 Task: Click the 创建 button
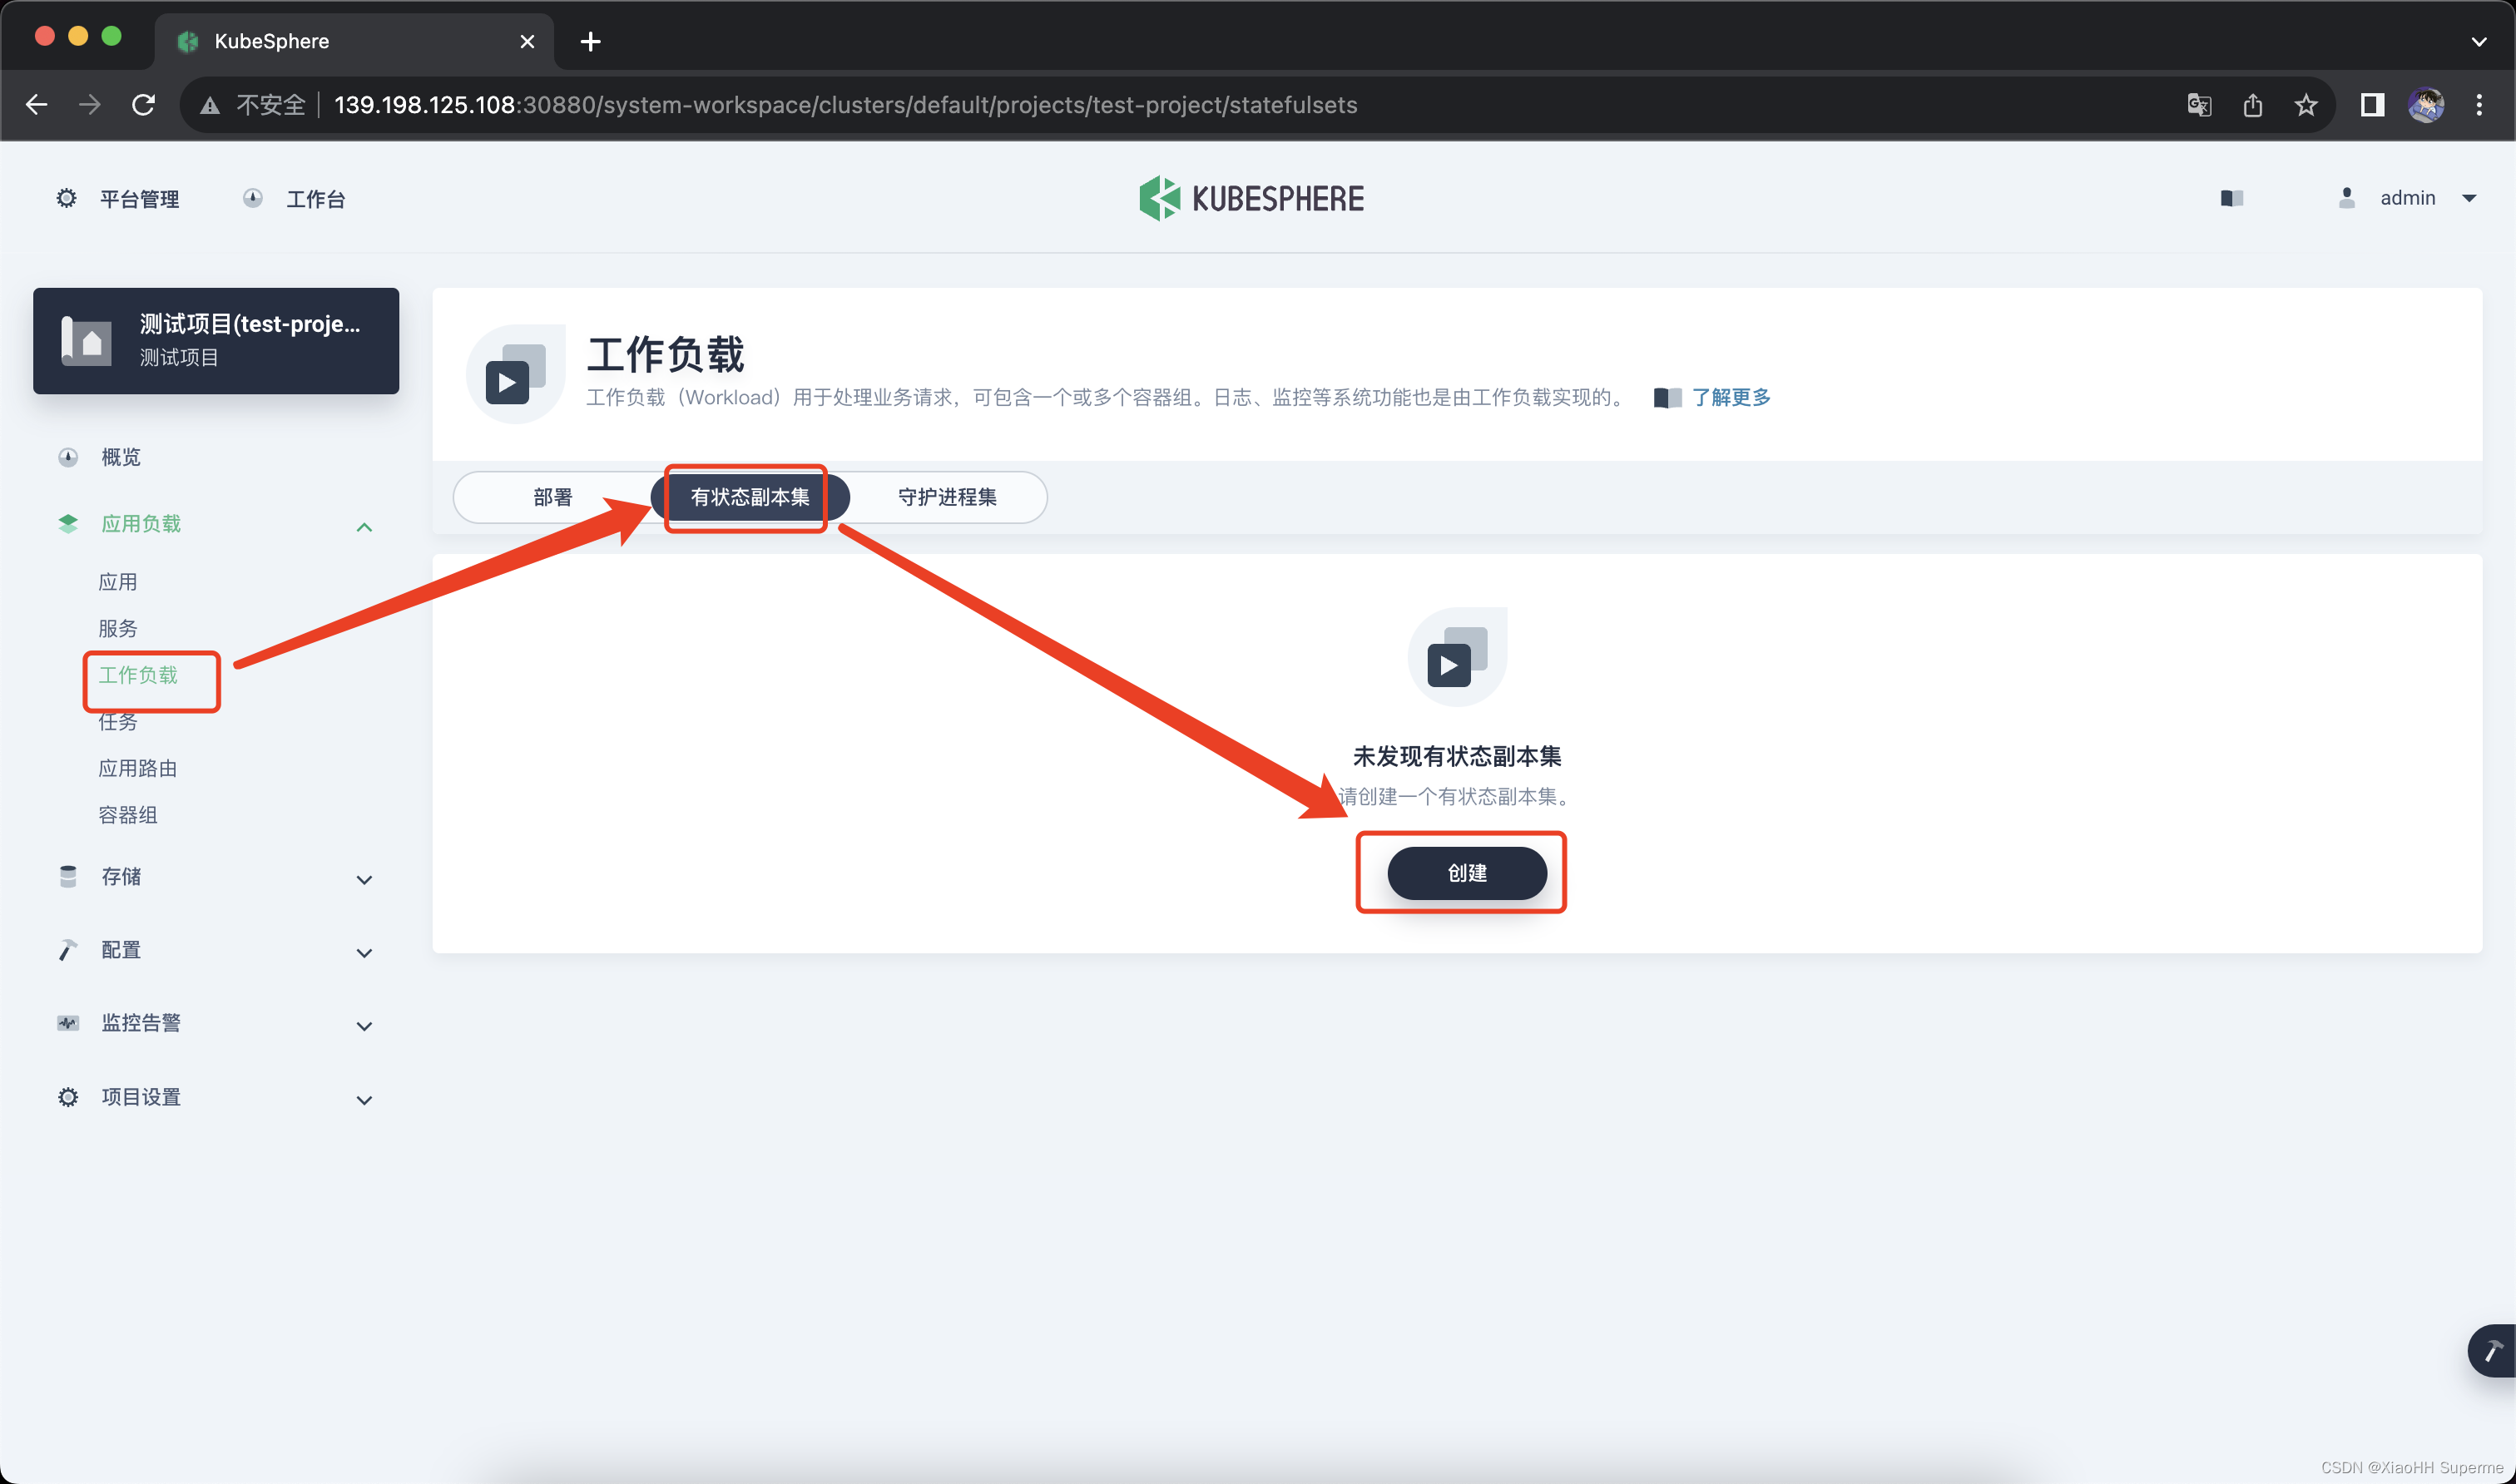[x=1466, y=873]
